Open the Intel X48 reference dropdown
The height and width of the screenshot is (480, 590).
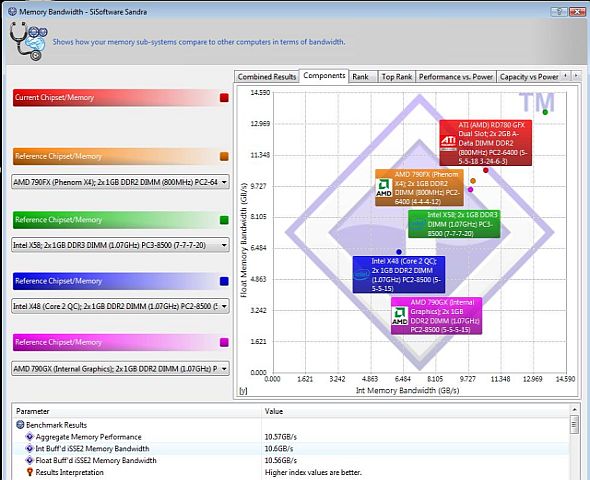[x=120, y=306]
